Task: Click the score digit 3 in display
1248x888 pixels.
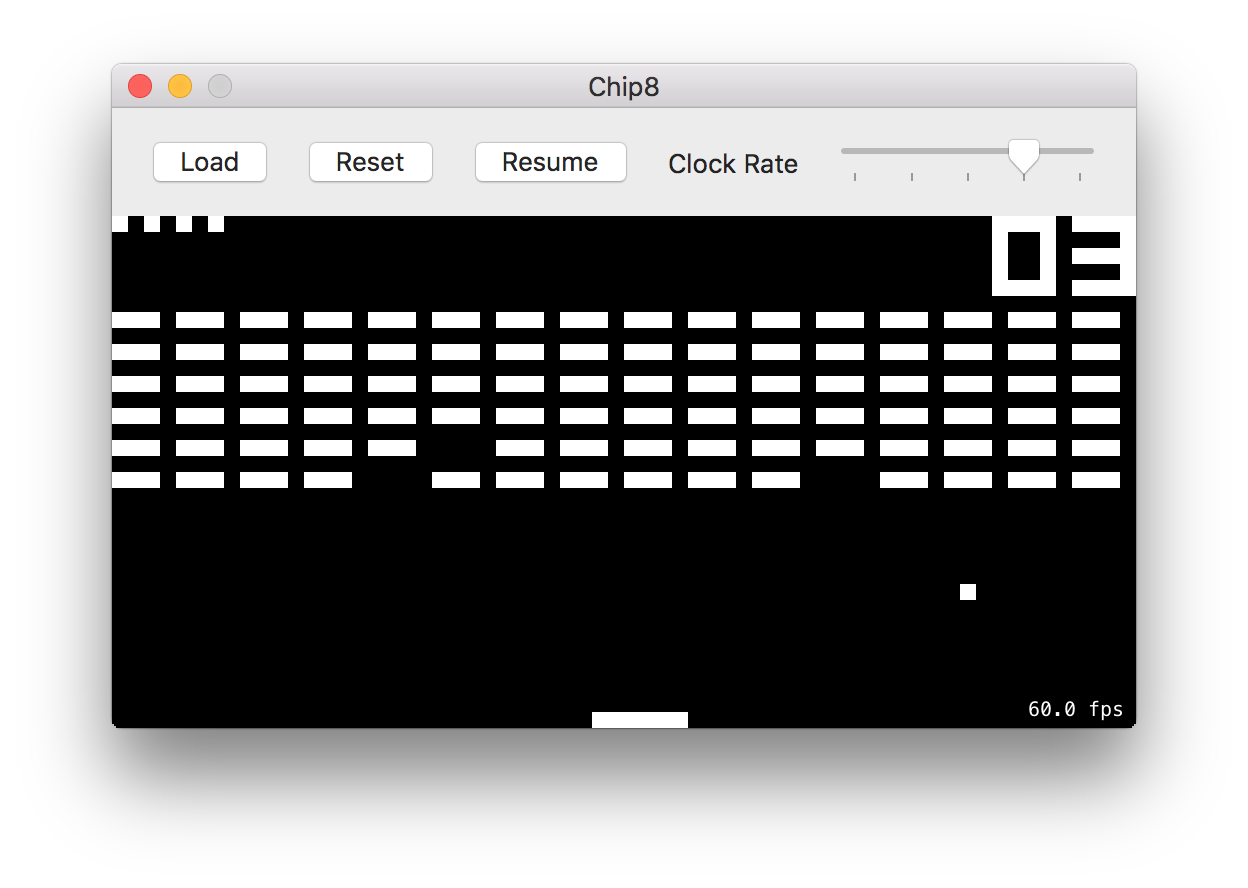Action: coord(1104,256)
